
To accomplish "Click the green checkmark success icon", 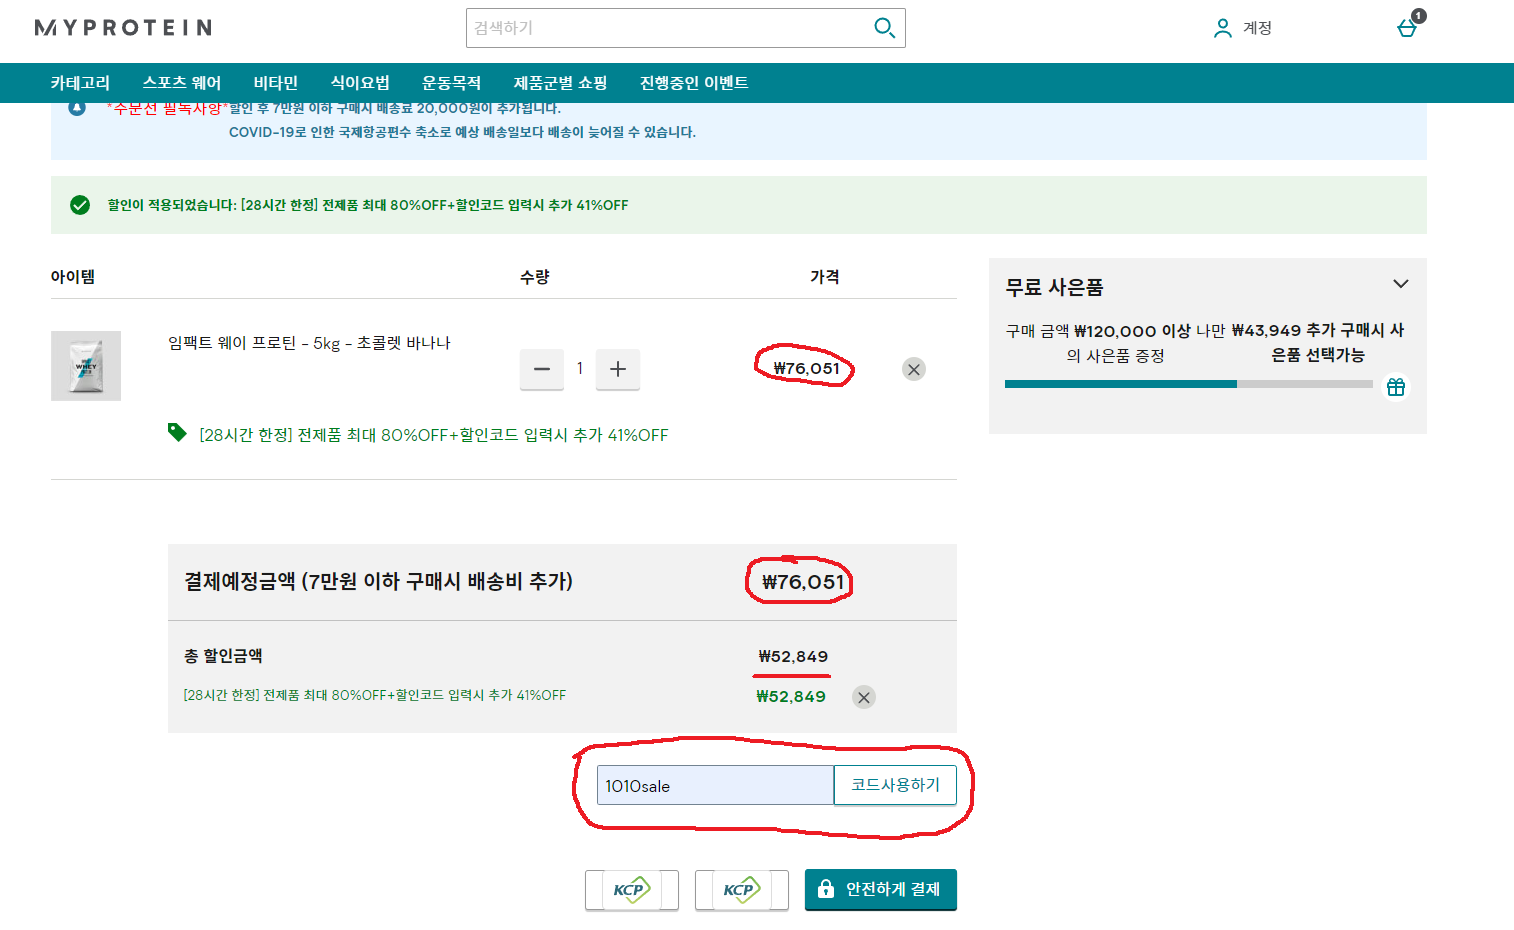I will [80, 205].
